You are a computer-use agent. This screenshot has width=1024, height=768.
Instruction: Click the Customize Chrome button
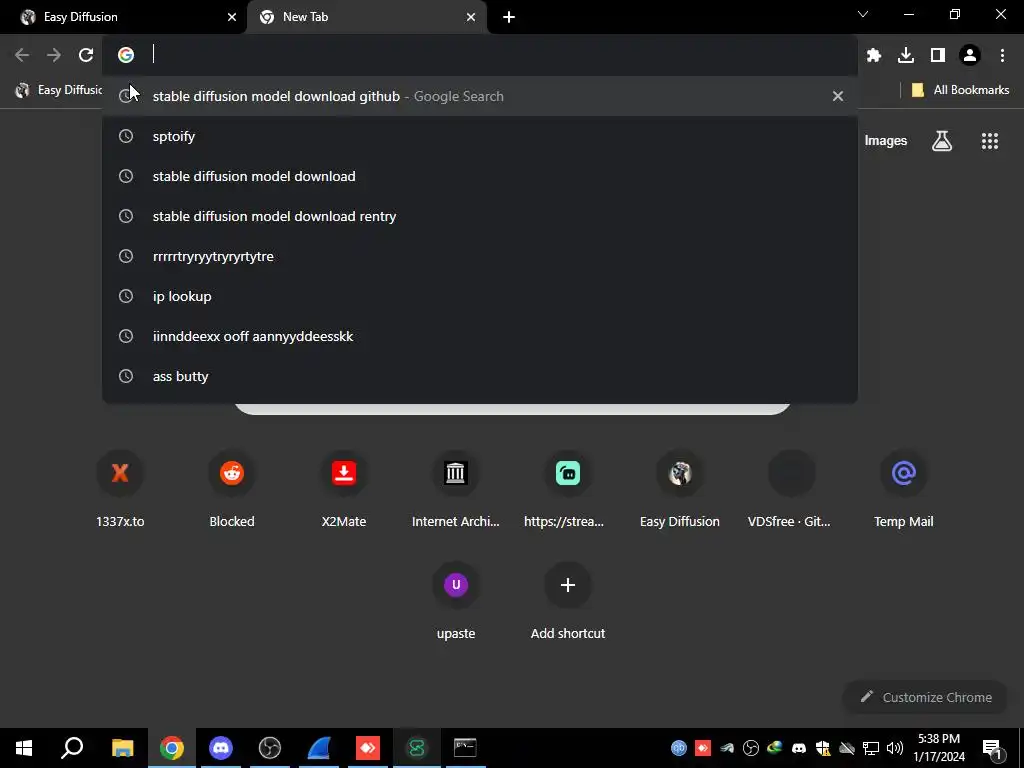[x=925, y=697]
